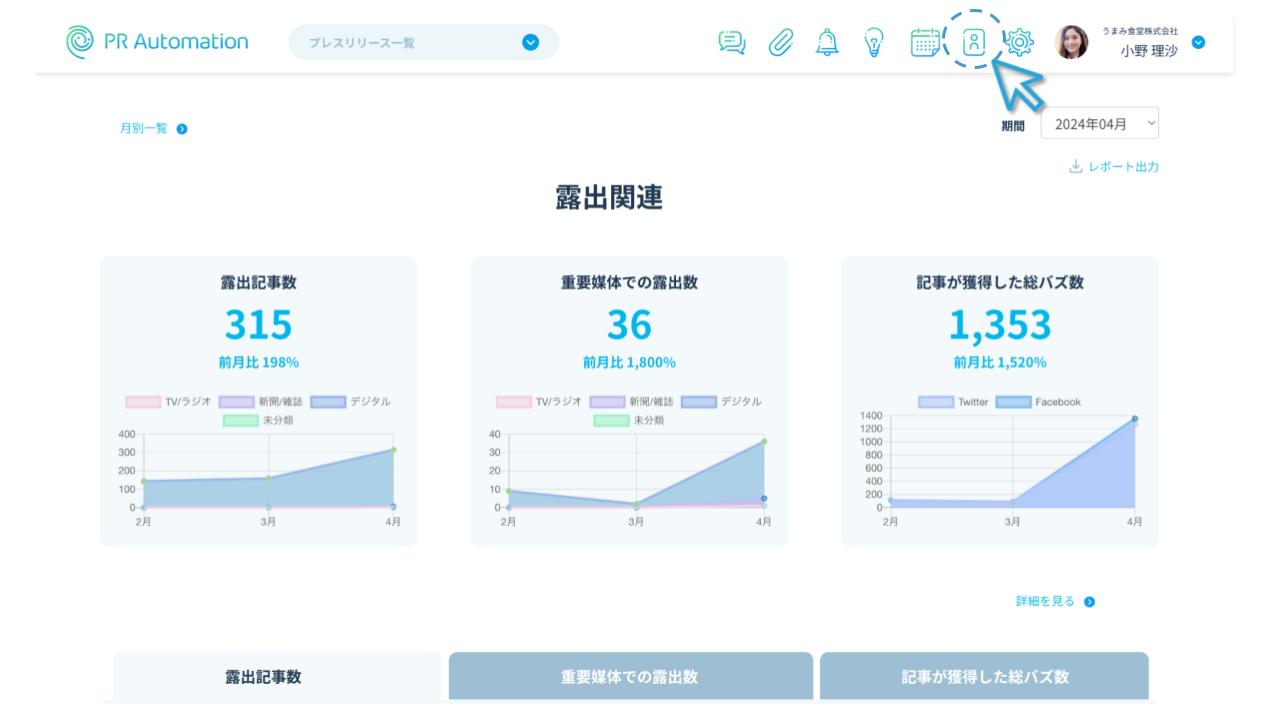Click the PR Automation logo

coord(156,42)
